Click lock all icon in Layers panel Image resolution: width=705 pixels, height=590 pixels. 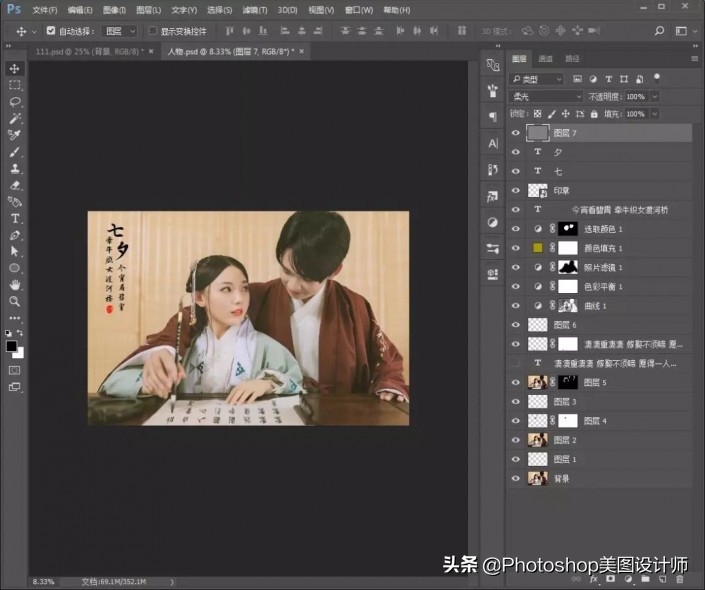pos(594,114)
